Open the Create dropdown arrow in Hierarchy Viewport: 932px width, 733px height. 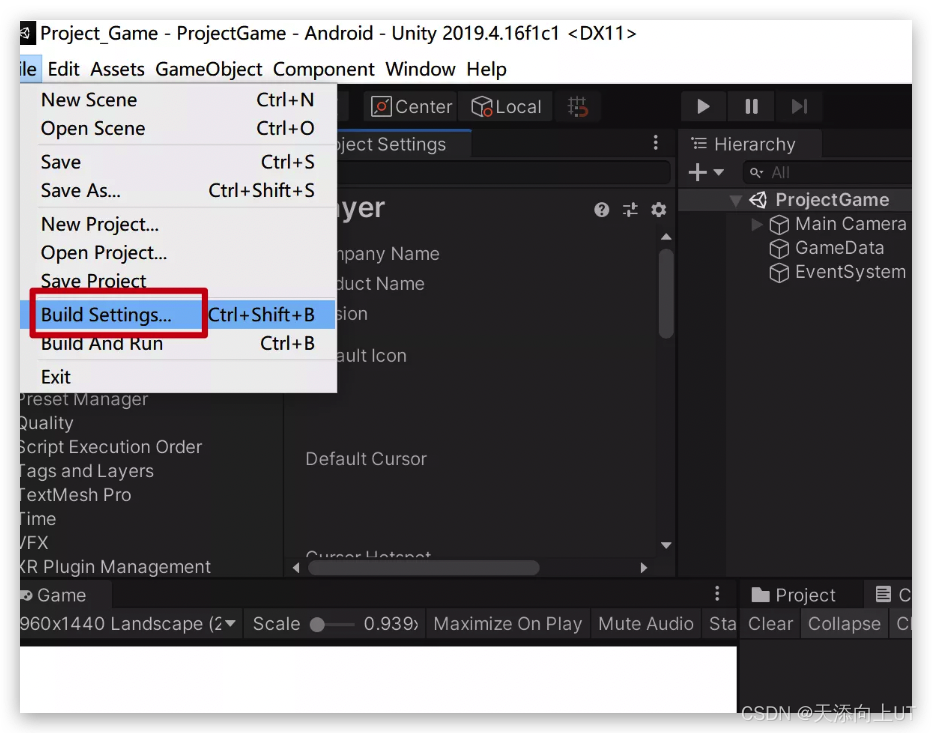point(719,172)
